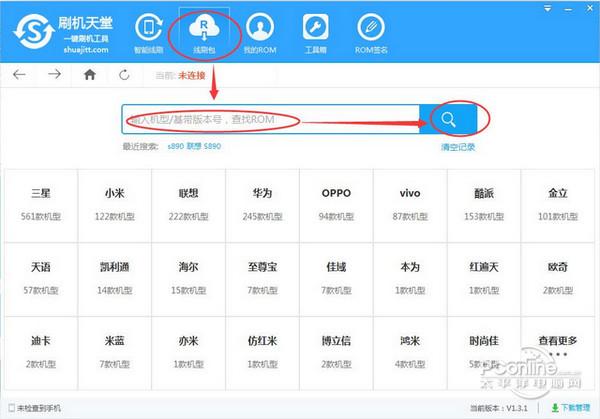The image size is (600, 419).
Task: Close the 刷机天堂 window
Action: point(590,8)
